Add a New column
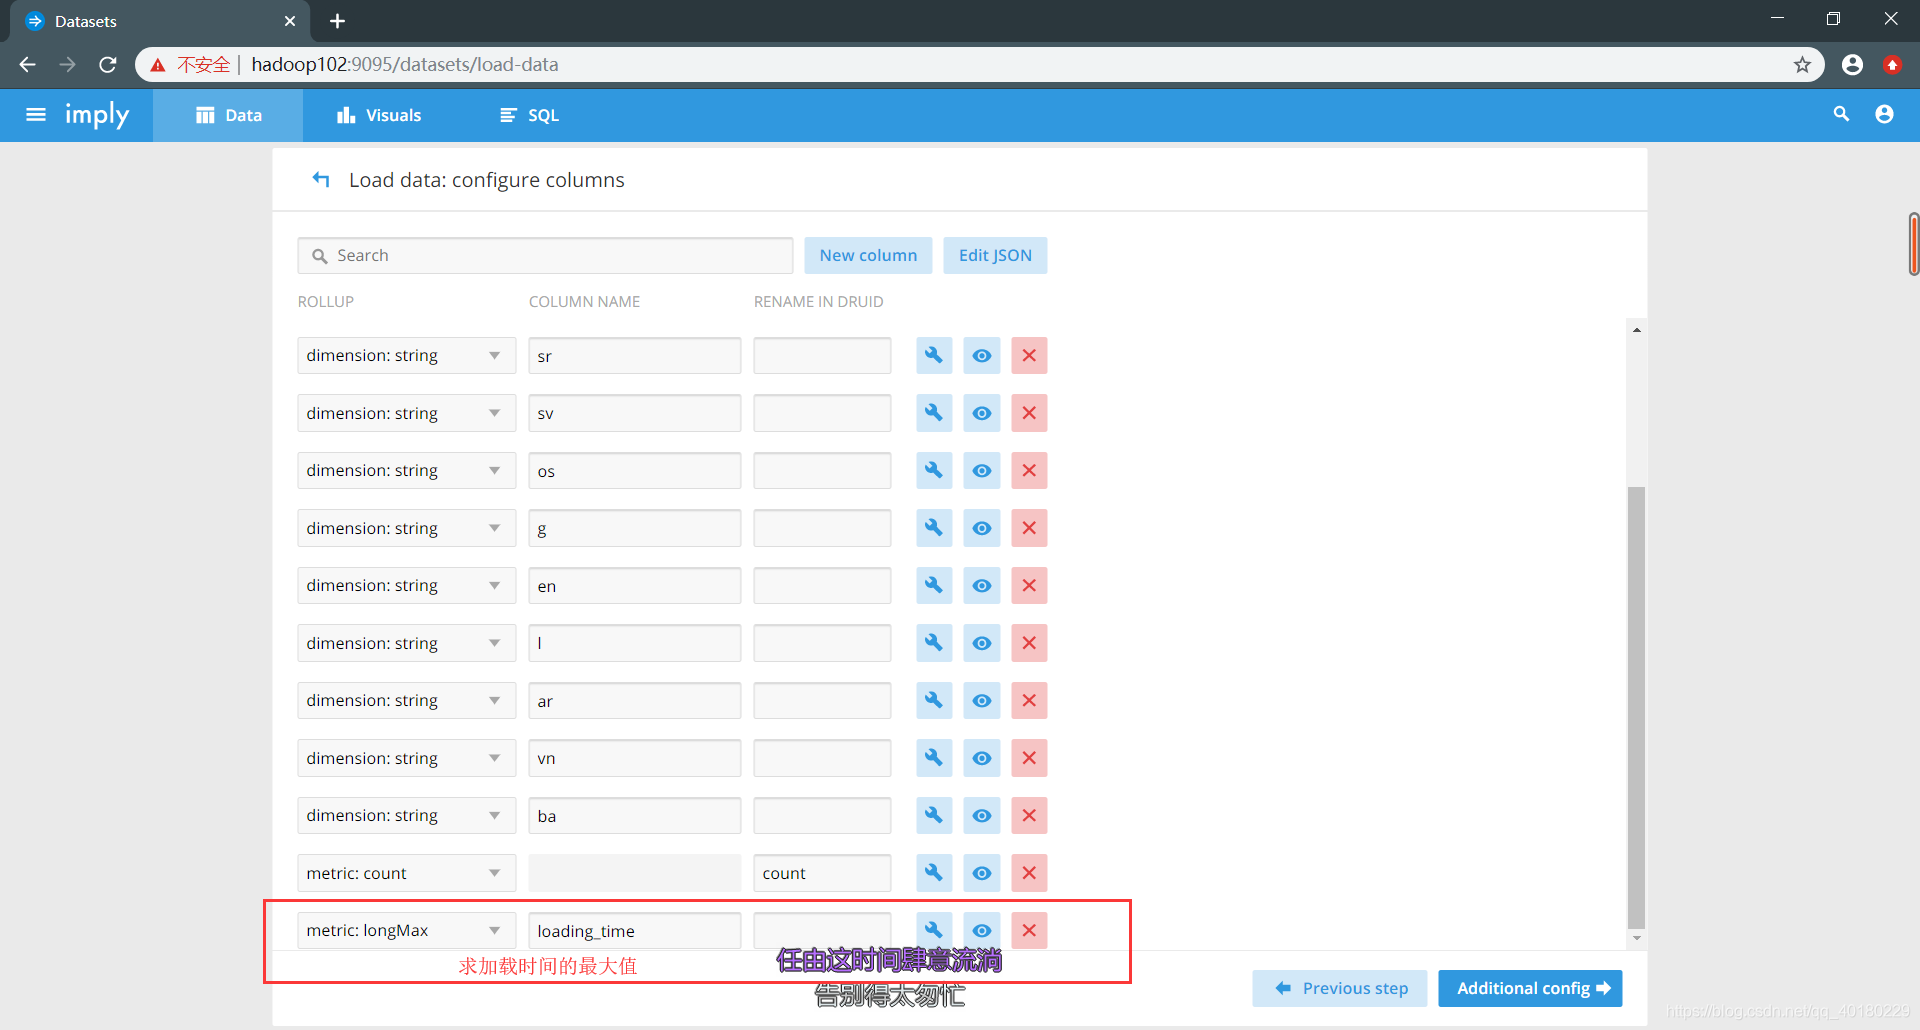This screenshot has height=1030, width=1920. (868, 255)
